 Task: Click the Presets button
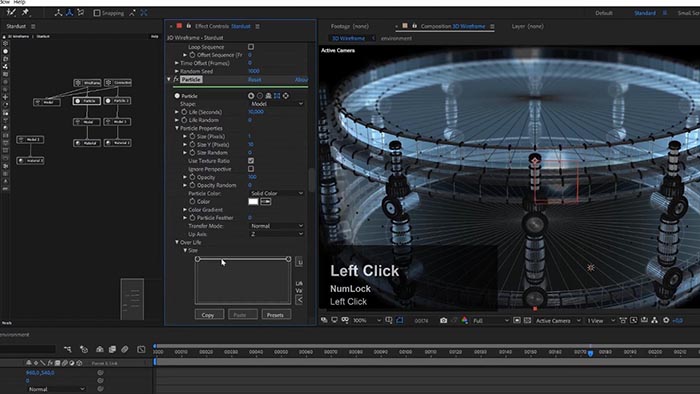click(x=275, y=315)
